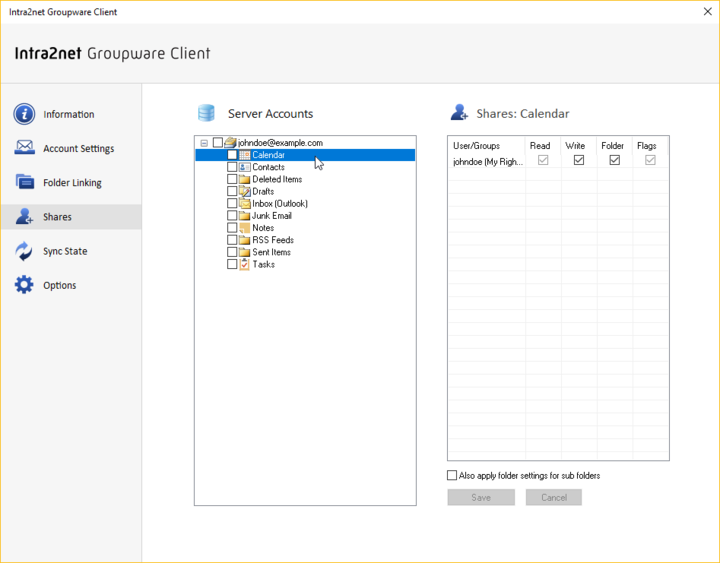Check the Tasks folder checkbox
The height and width of the screenshot is (563, 720).
tap(232, 264)
